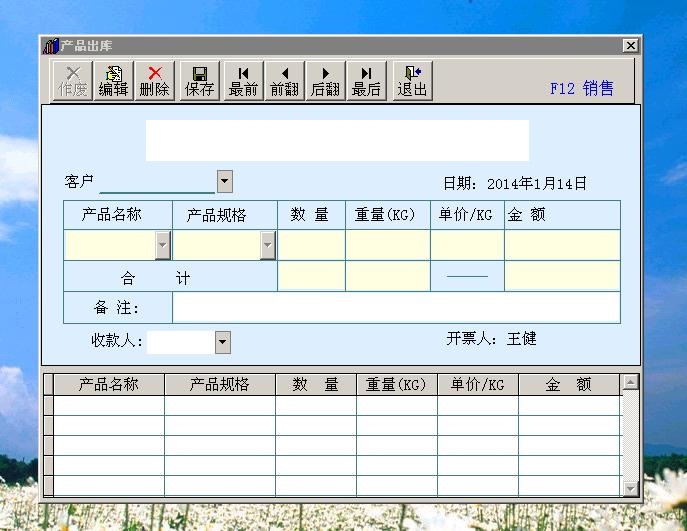
Task: Click the F12 销售 label
Action: (582, 88)
